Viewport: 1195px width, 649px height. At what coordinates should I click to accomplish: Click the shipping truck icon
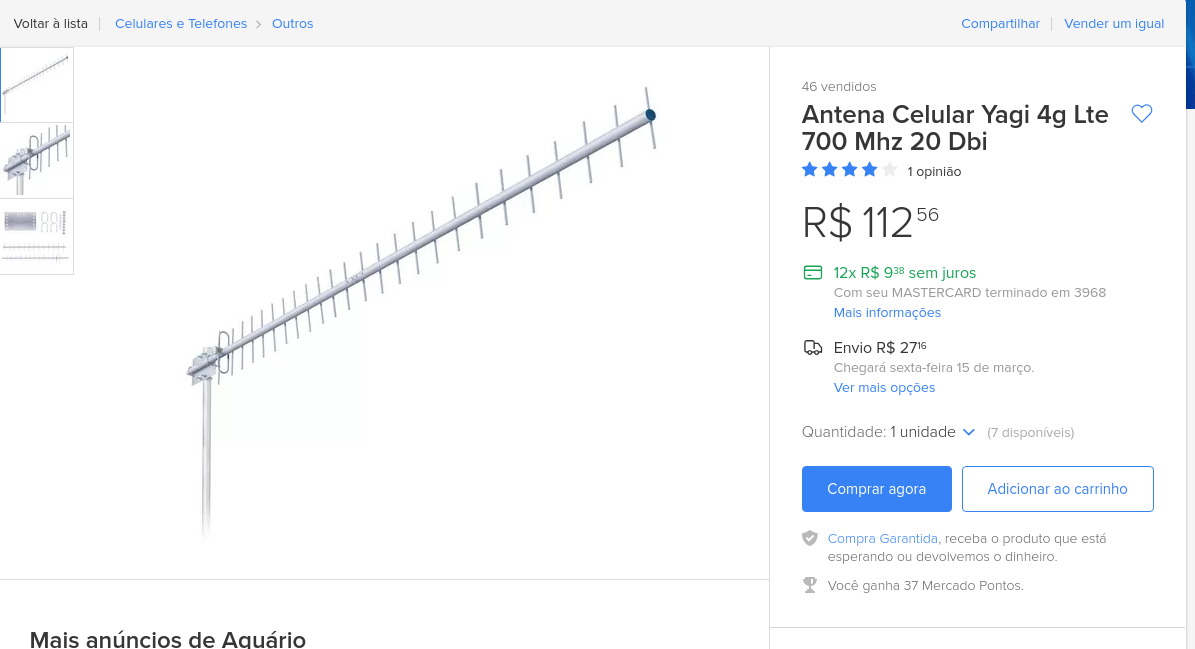pyautogui.click(x=813, y=348)
